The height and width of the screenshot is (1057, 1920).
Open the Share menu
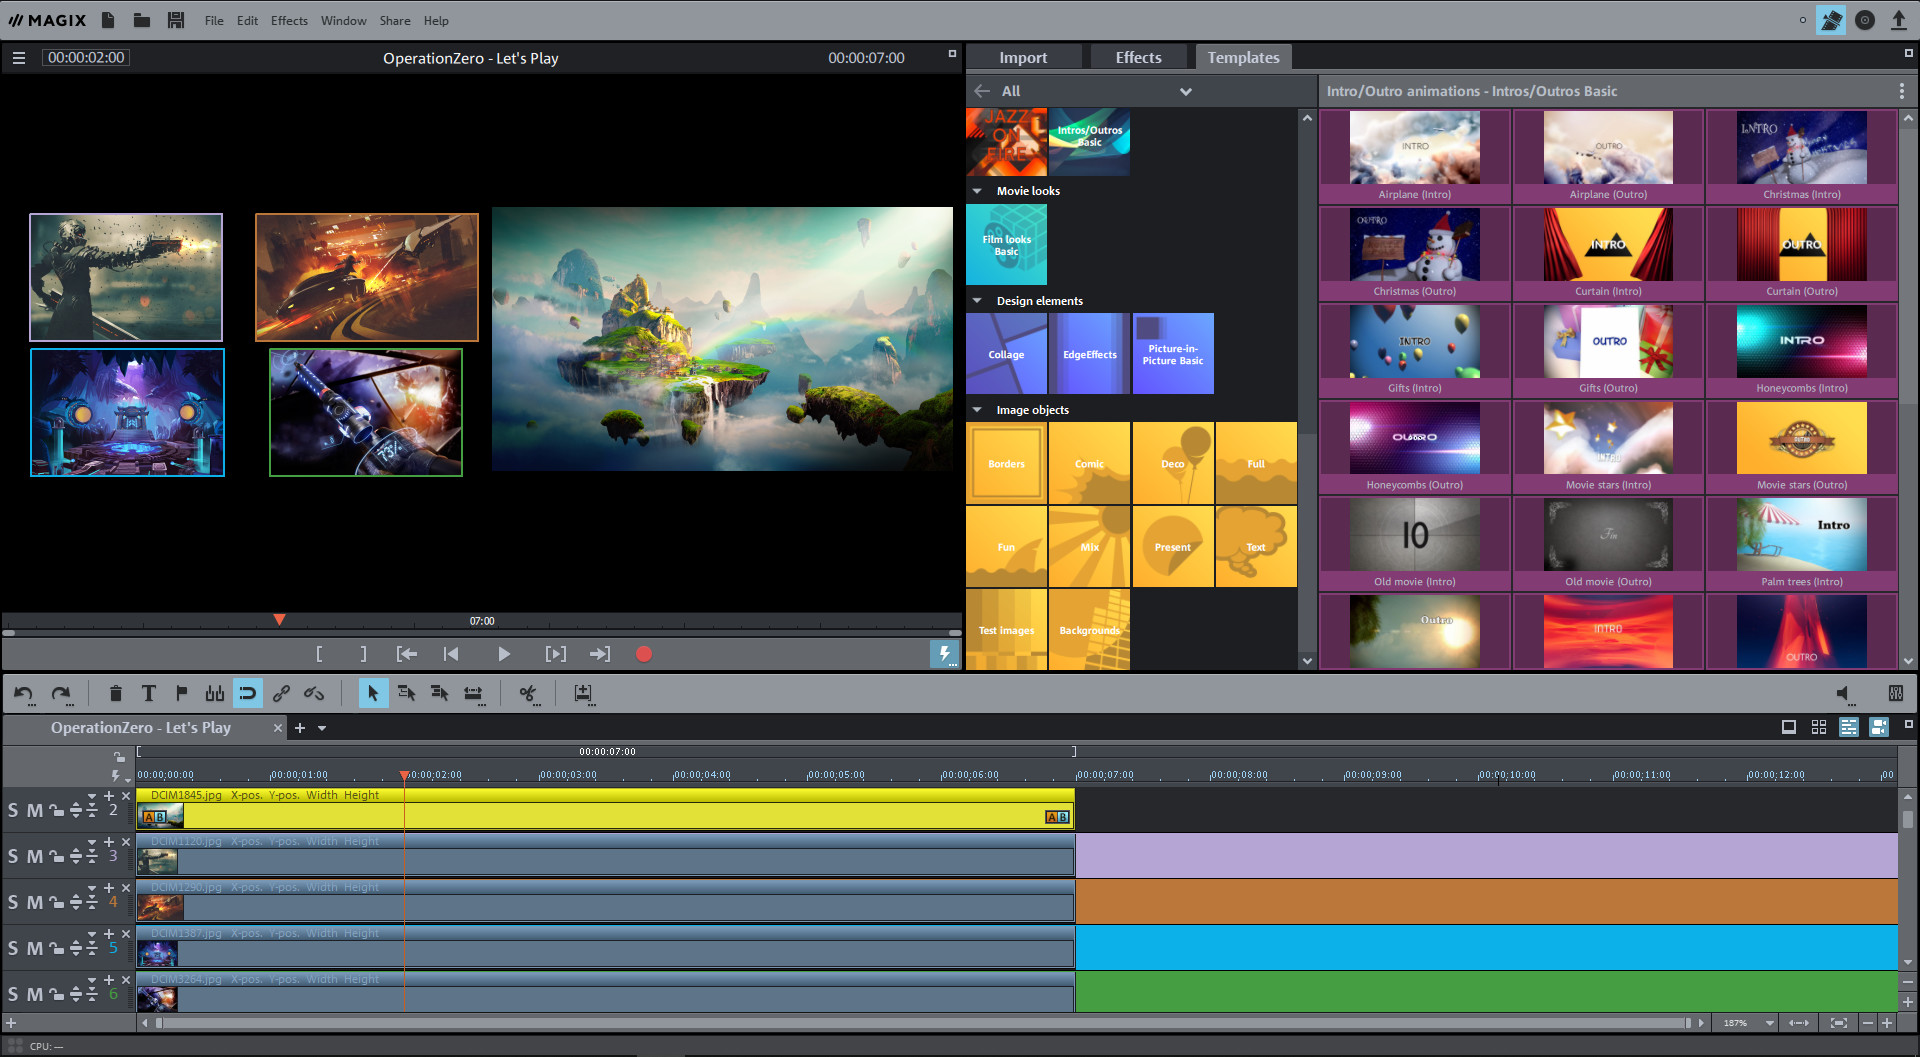click(x=394, y=20)
